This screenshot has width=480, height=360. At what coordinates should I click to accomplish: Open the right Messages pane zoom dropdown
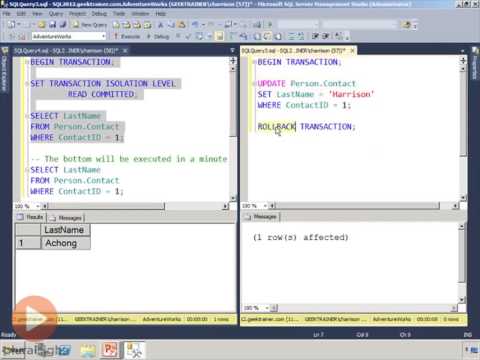click(267, 308)
